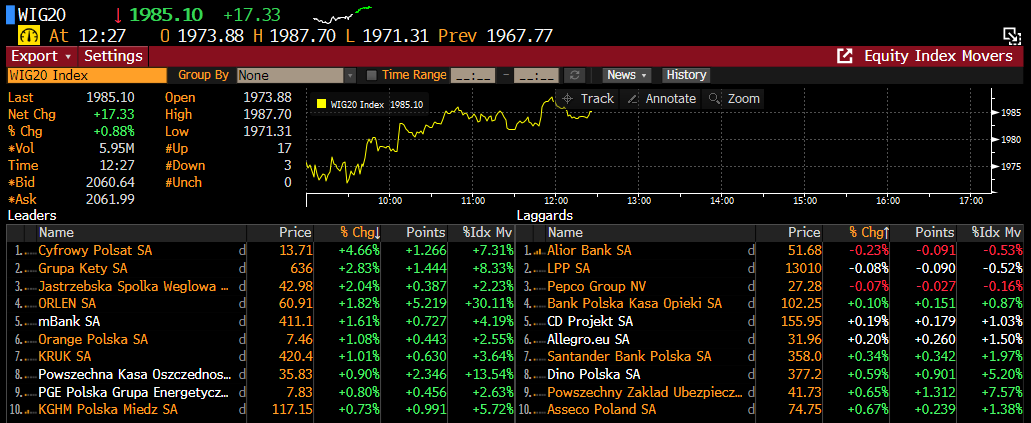Select Allegro.eu SA row
Screen dimensions: 1031x423
[770, 339]
